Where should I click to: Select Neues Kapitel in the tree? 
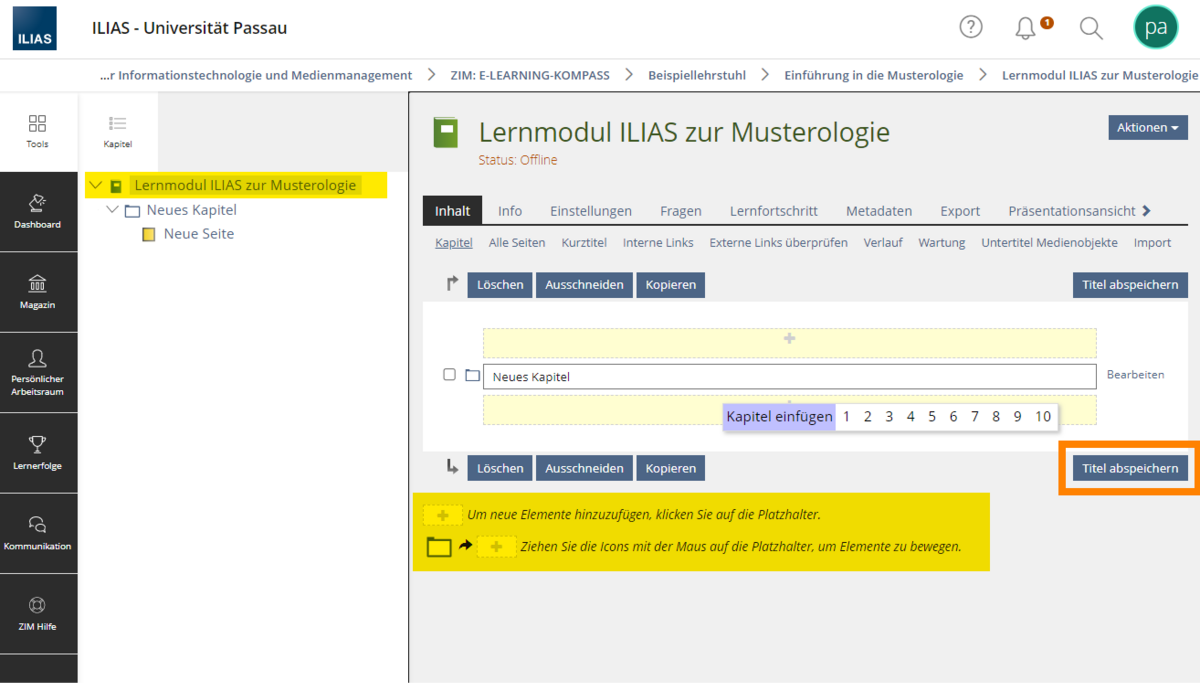click(192, 210)
